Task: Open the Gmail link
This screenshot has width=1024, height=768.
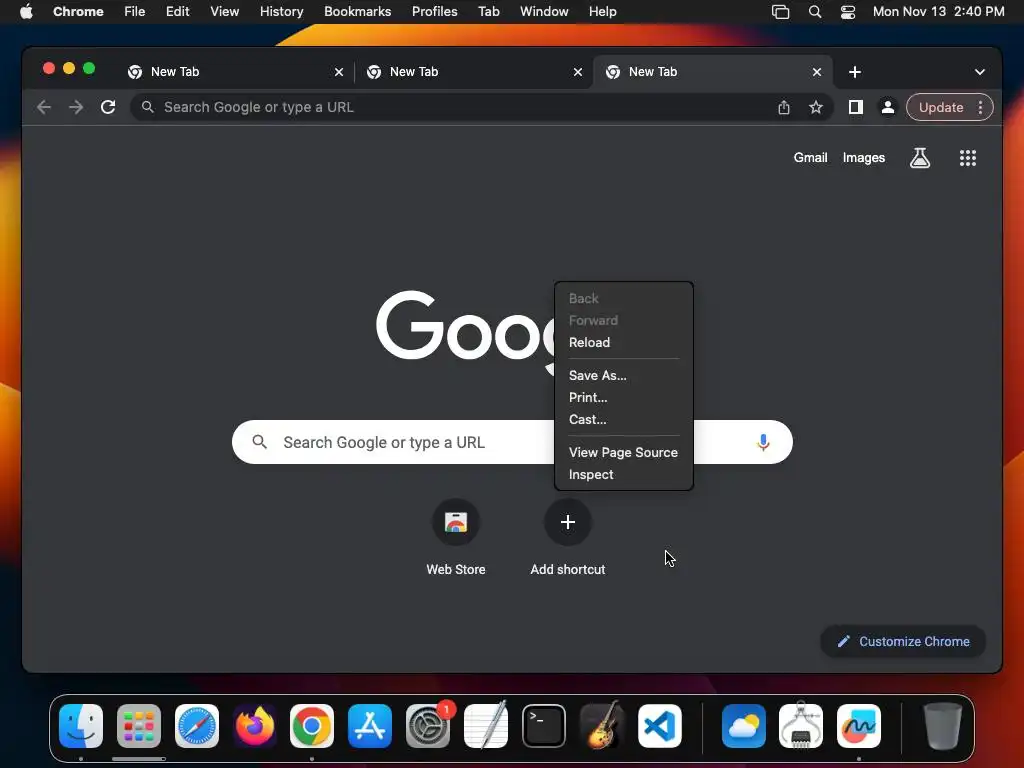Action: pos(810,157)
